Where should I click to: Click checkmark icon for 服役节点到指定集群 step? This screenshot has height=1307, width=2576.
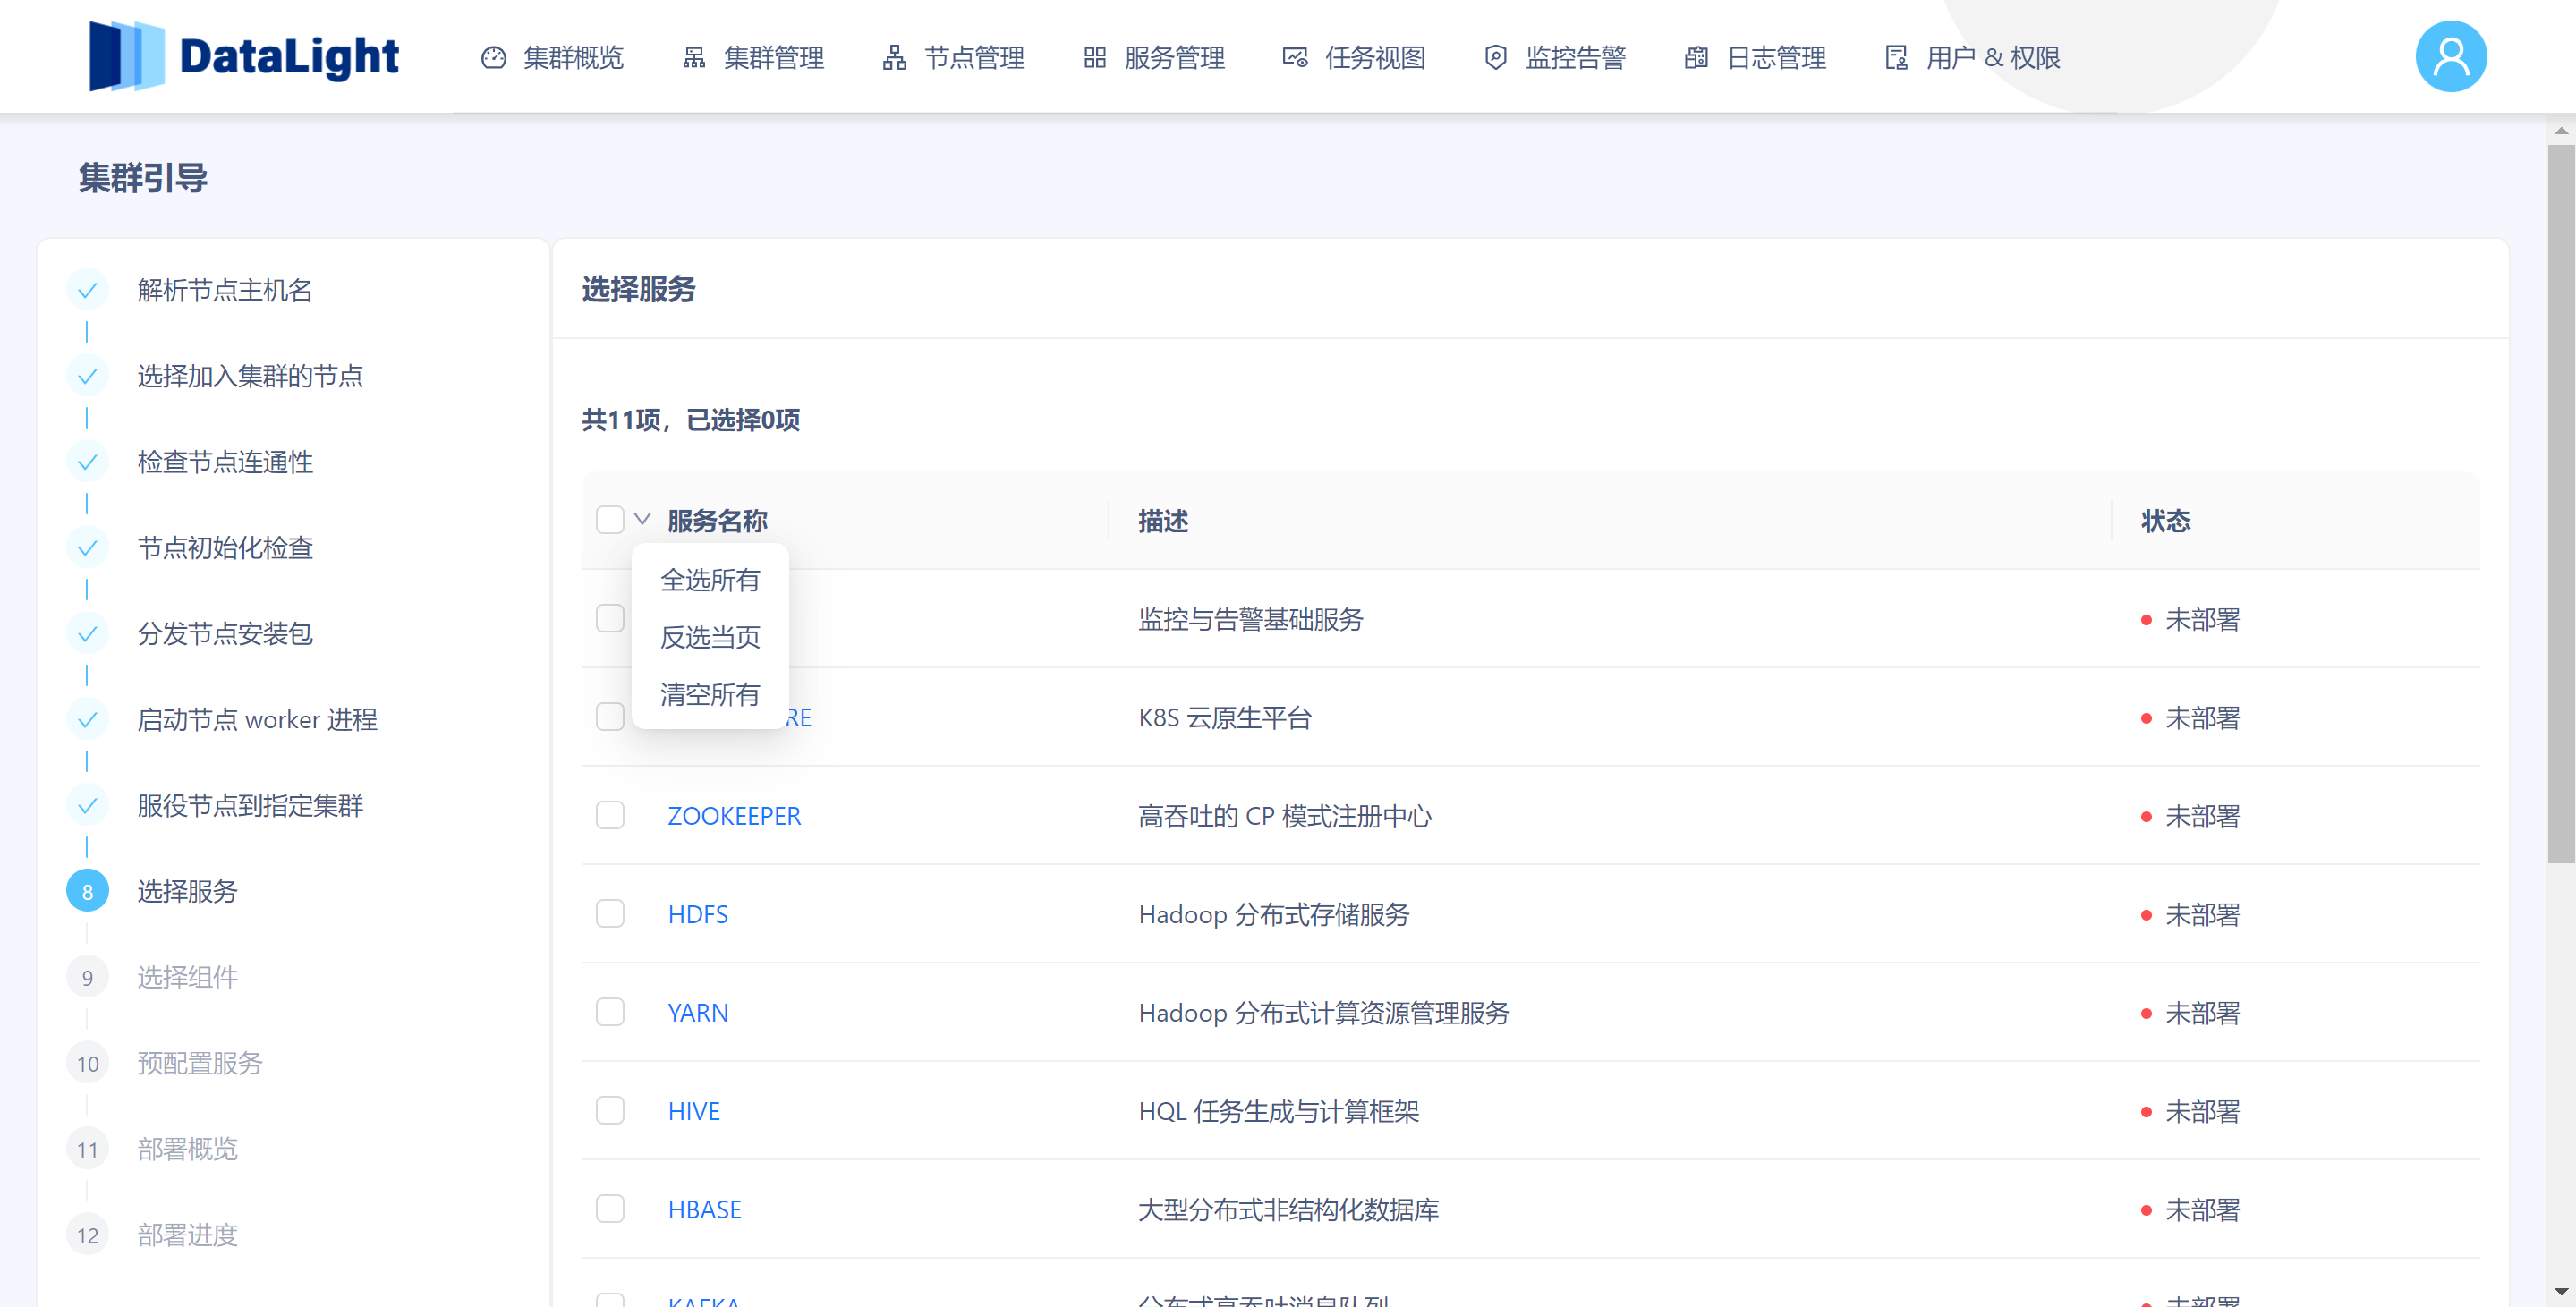87,806
